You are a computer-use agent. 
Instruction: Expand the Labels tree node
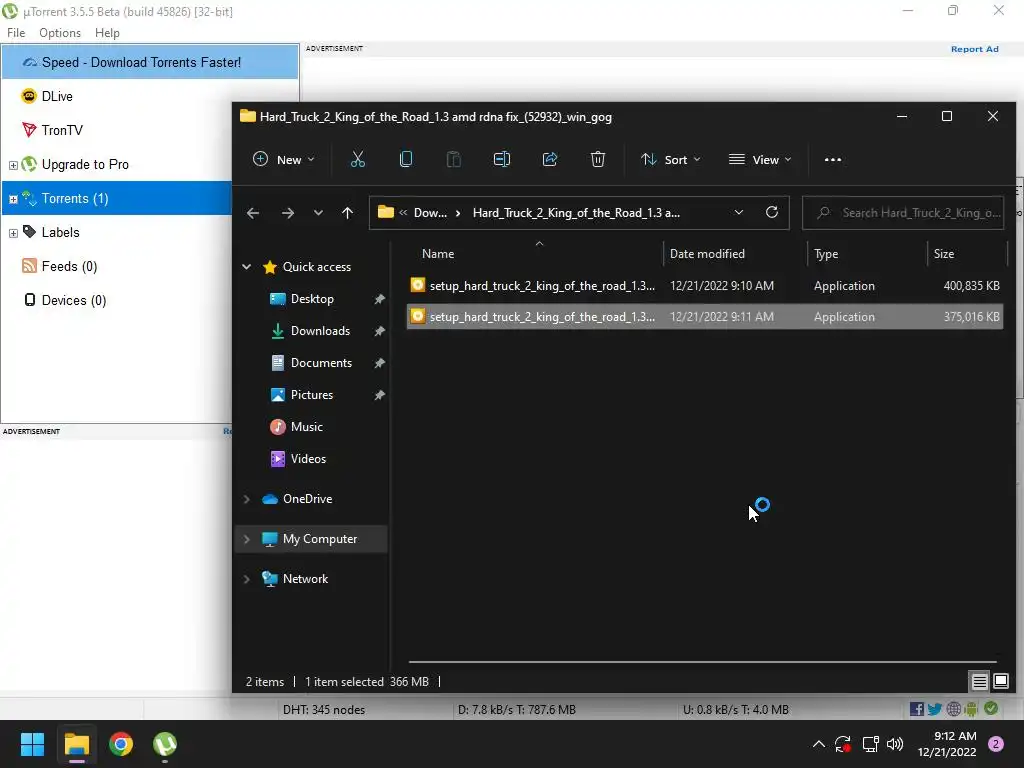click(13, 233)
